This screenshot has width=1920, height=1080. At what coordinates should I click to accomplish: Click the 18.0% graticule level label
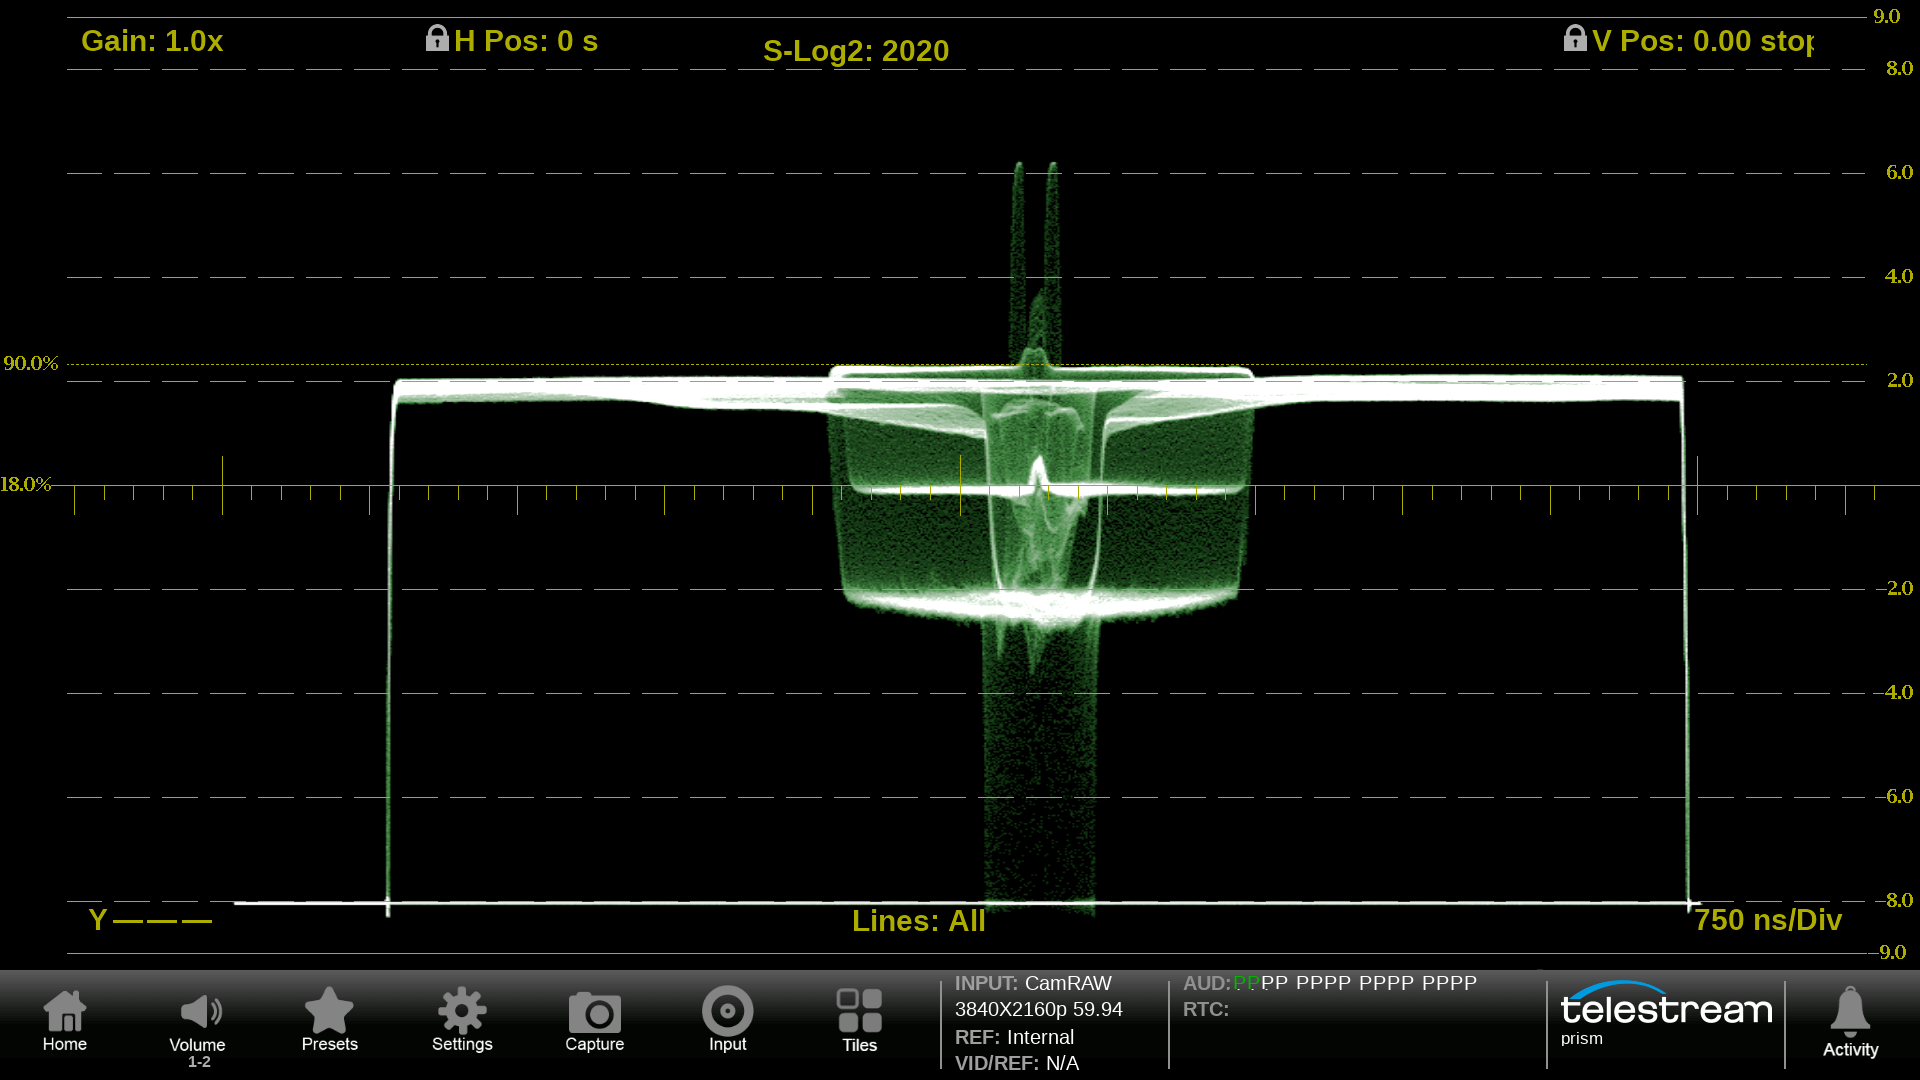pyautogui.click(x=27, y=485)
